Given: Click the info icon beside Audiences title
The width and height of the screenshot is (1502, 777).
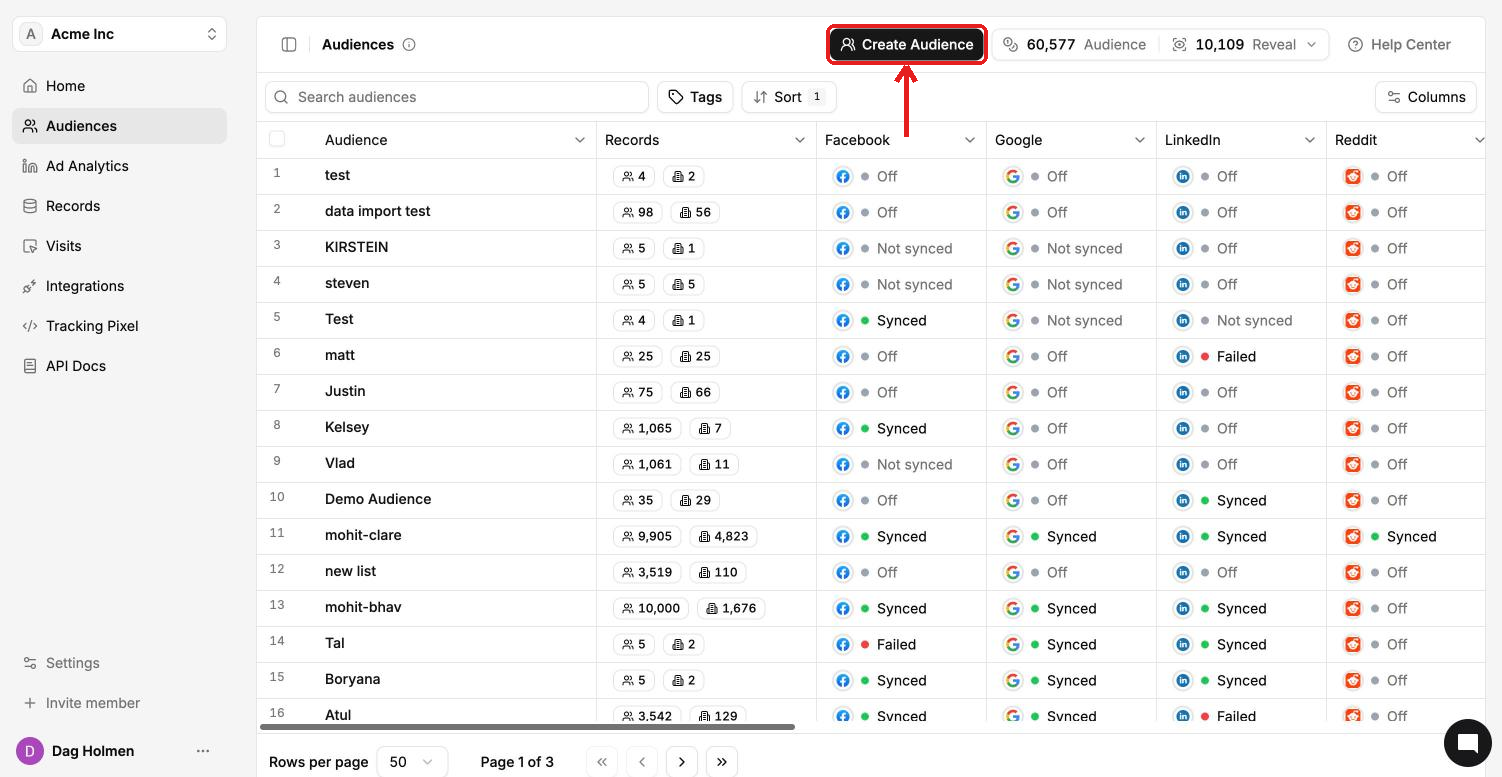Looking at the screenshot, I should click(x=409, y=44).
